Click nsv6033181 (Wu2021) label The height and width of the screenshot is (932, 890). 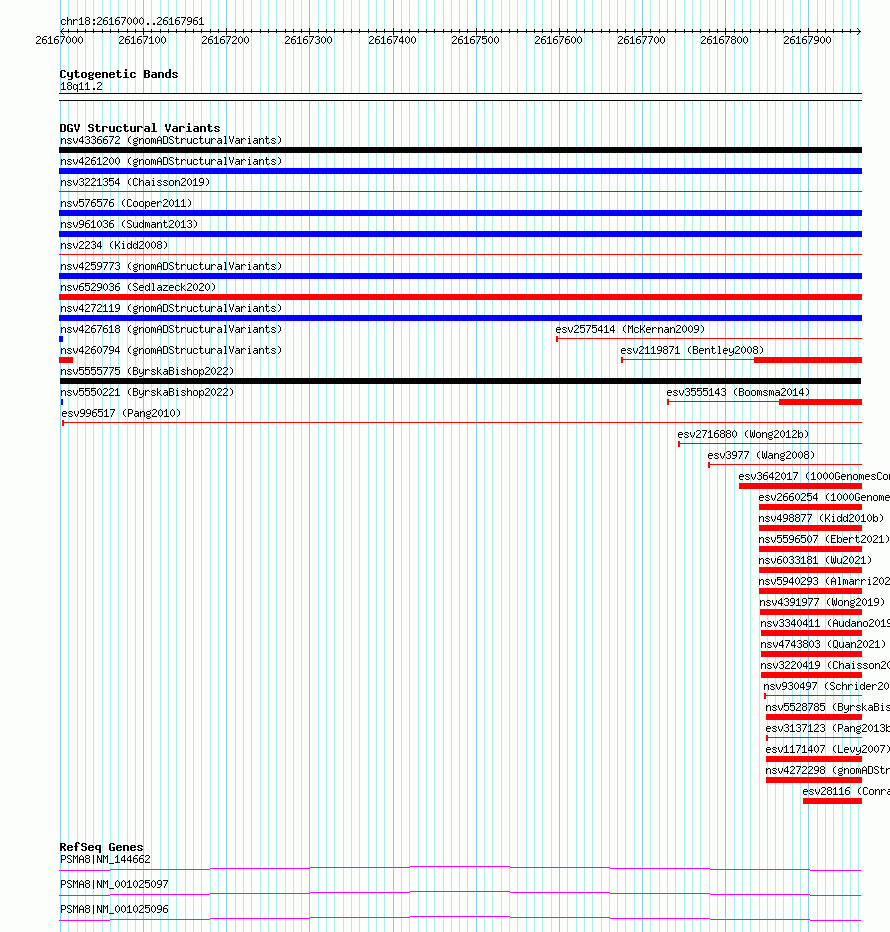tap(815, 561)
